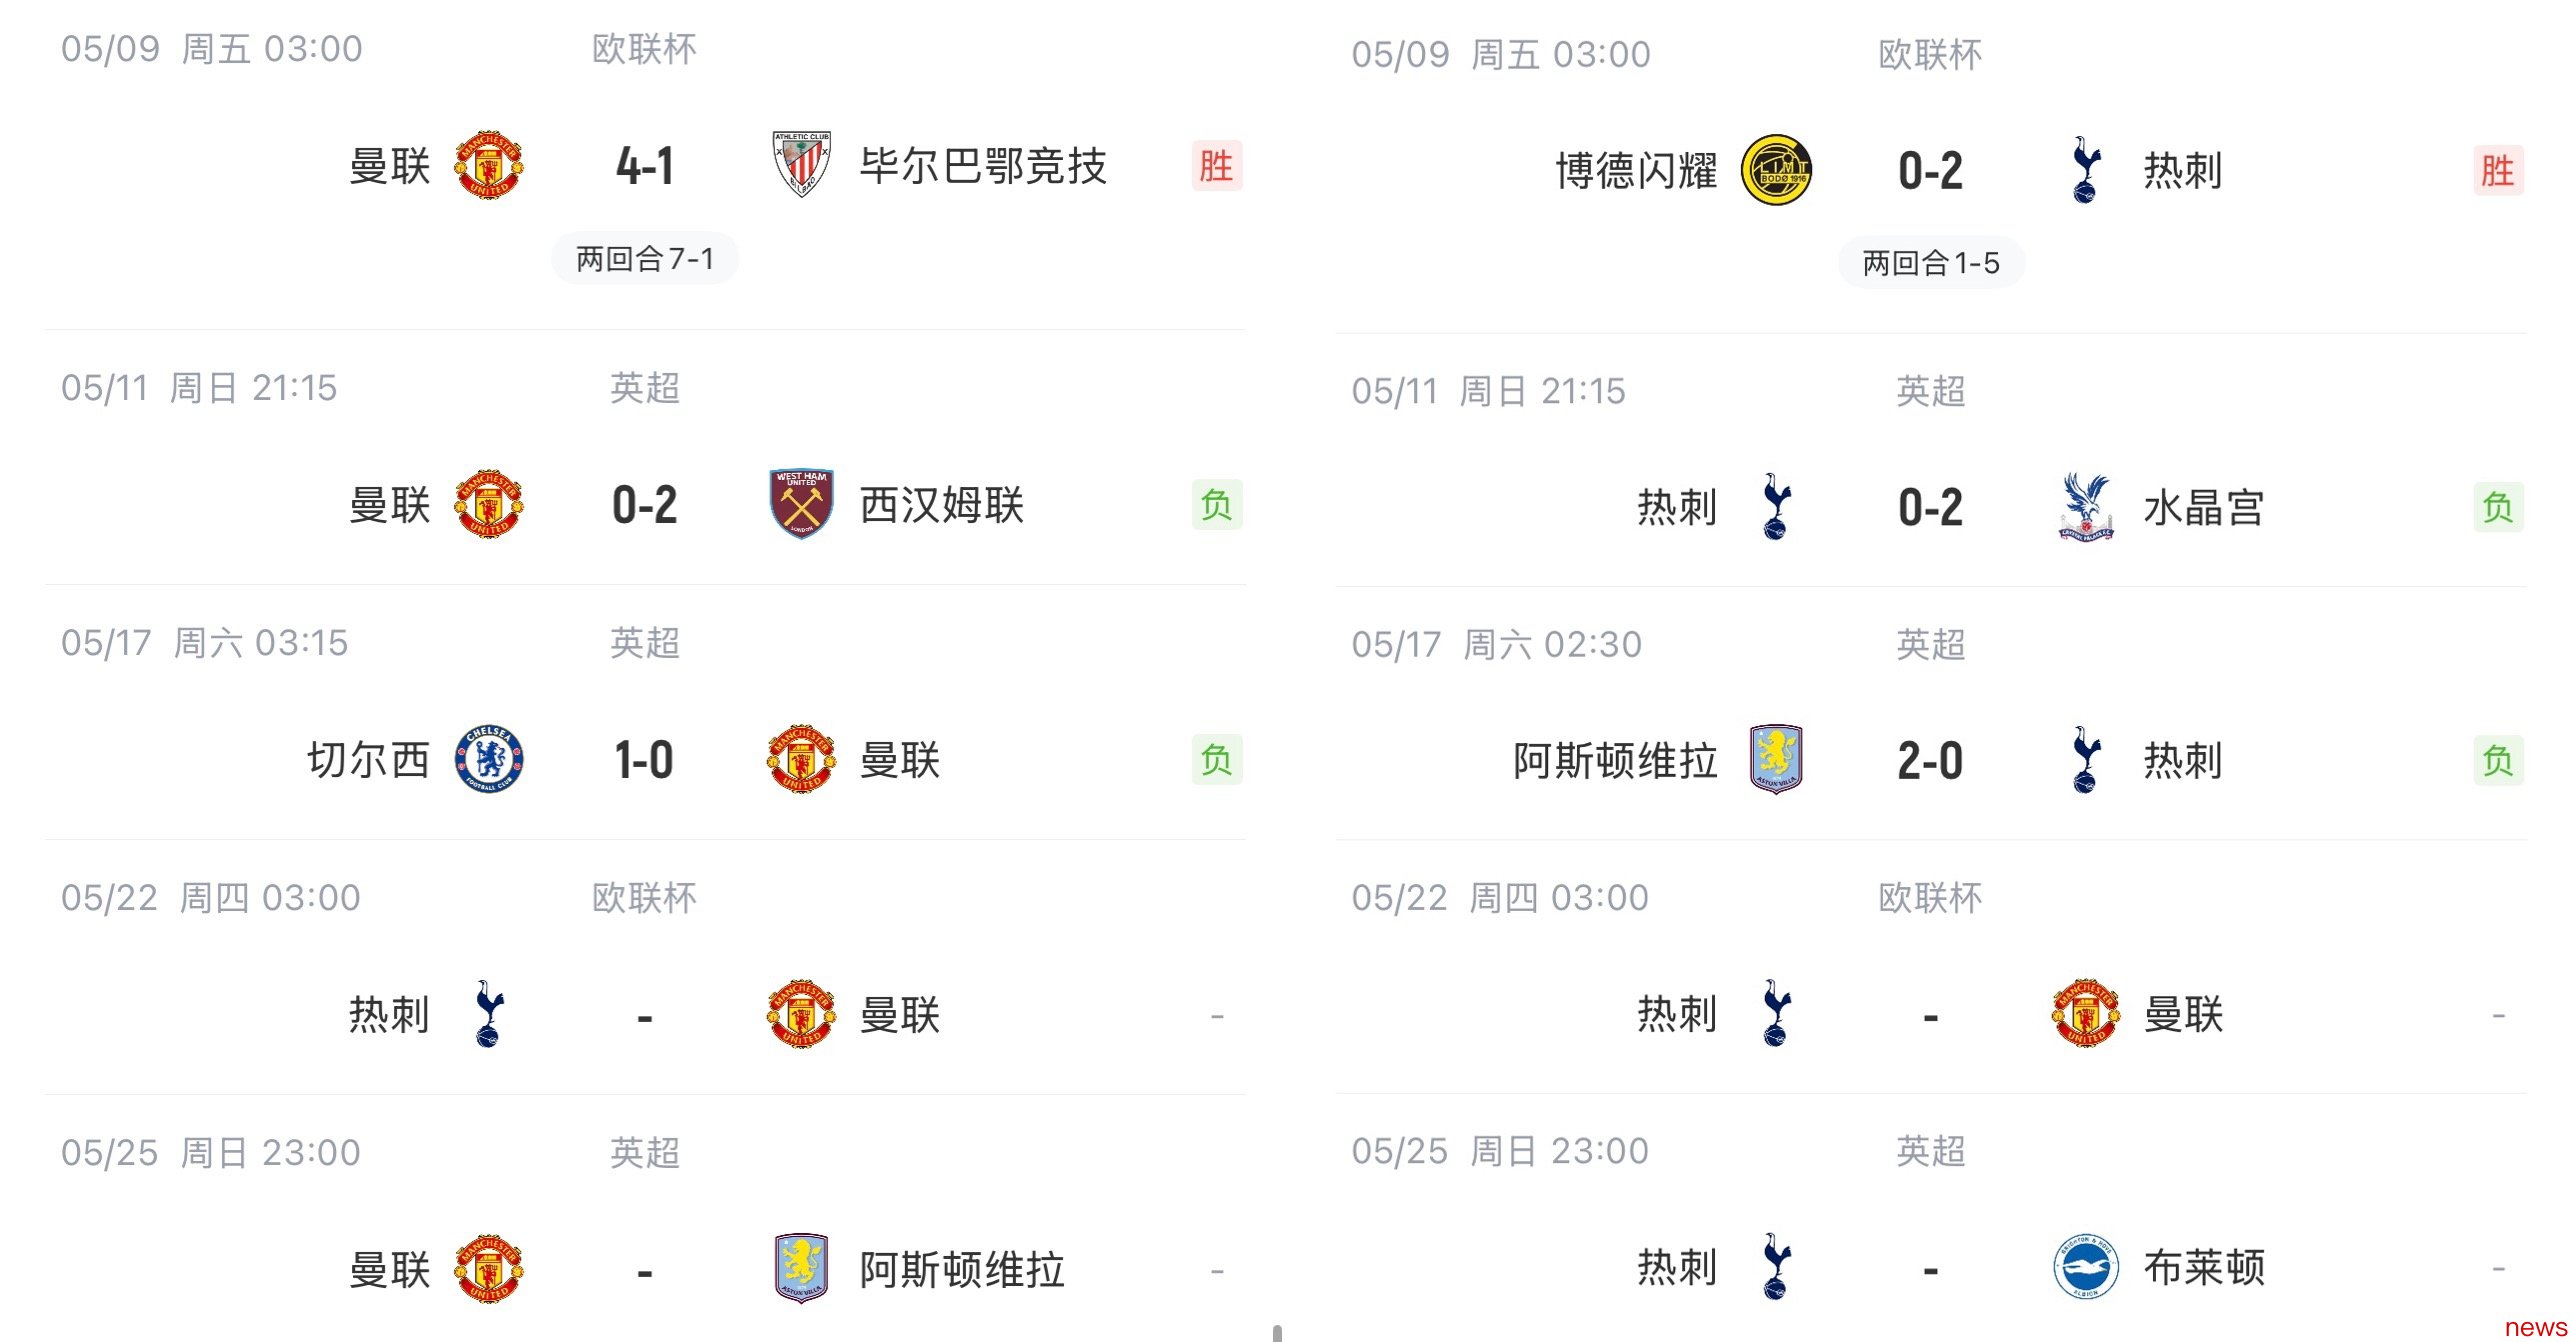This screenshot has height=1342, width=2572.
Task: Click Tottenham crest in 博德闪耀 match row
Action: (x=2086, y=169)
